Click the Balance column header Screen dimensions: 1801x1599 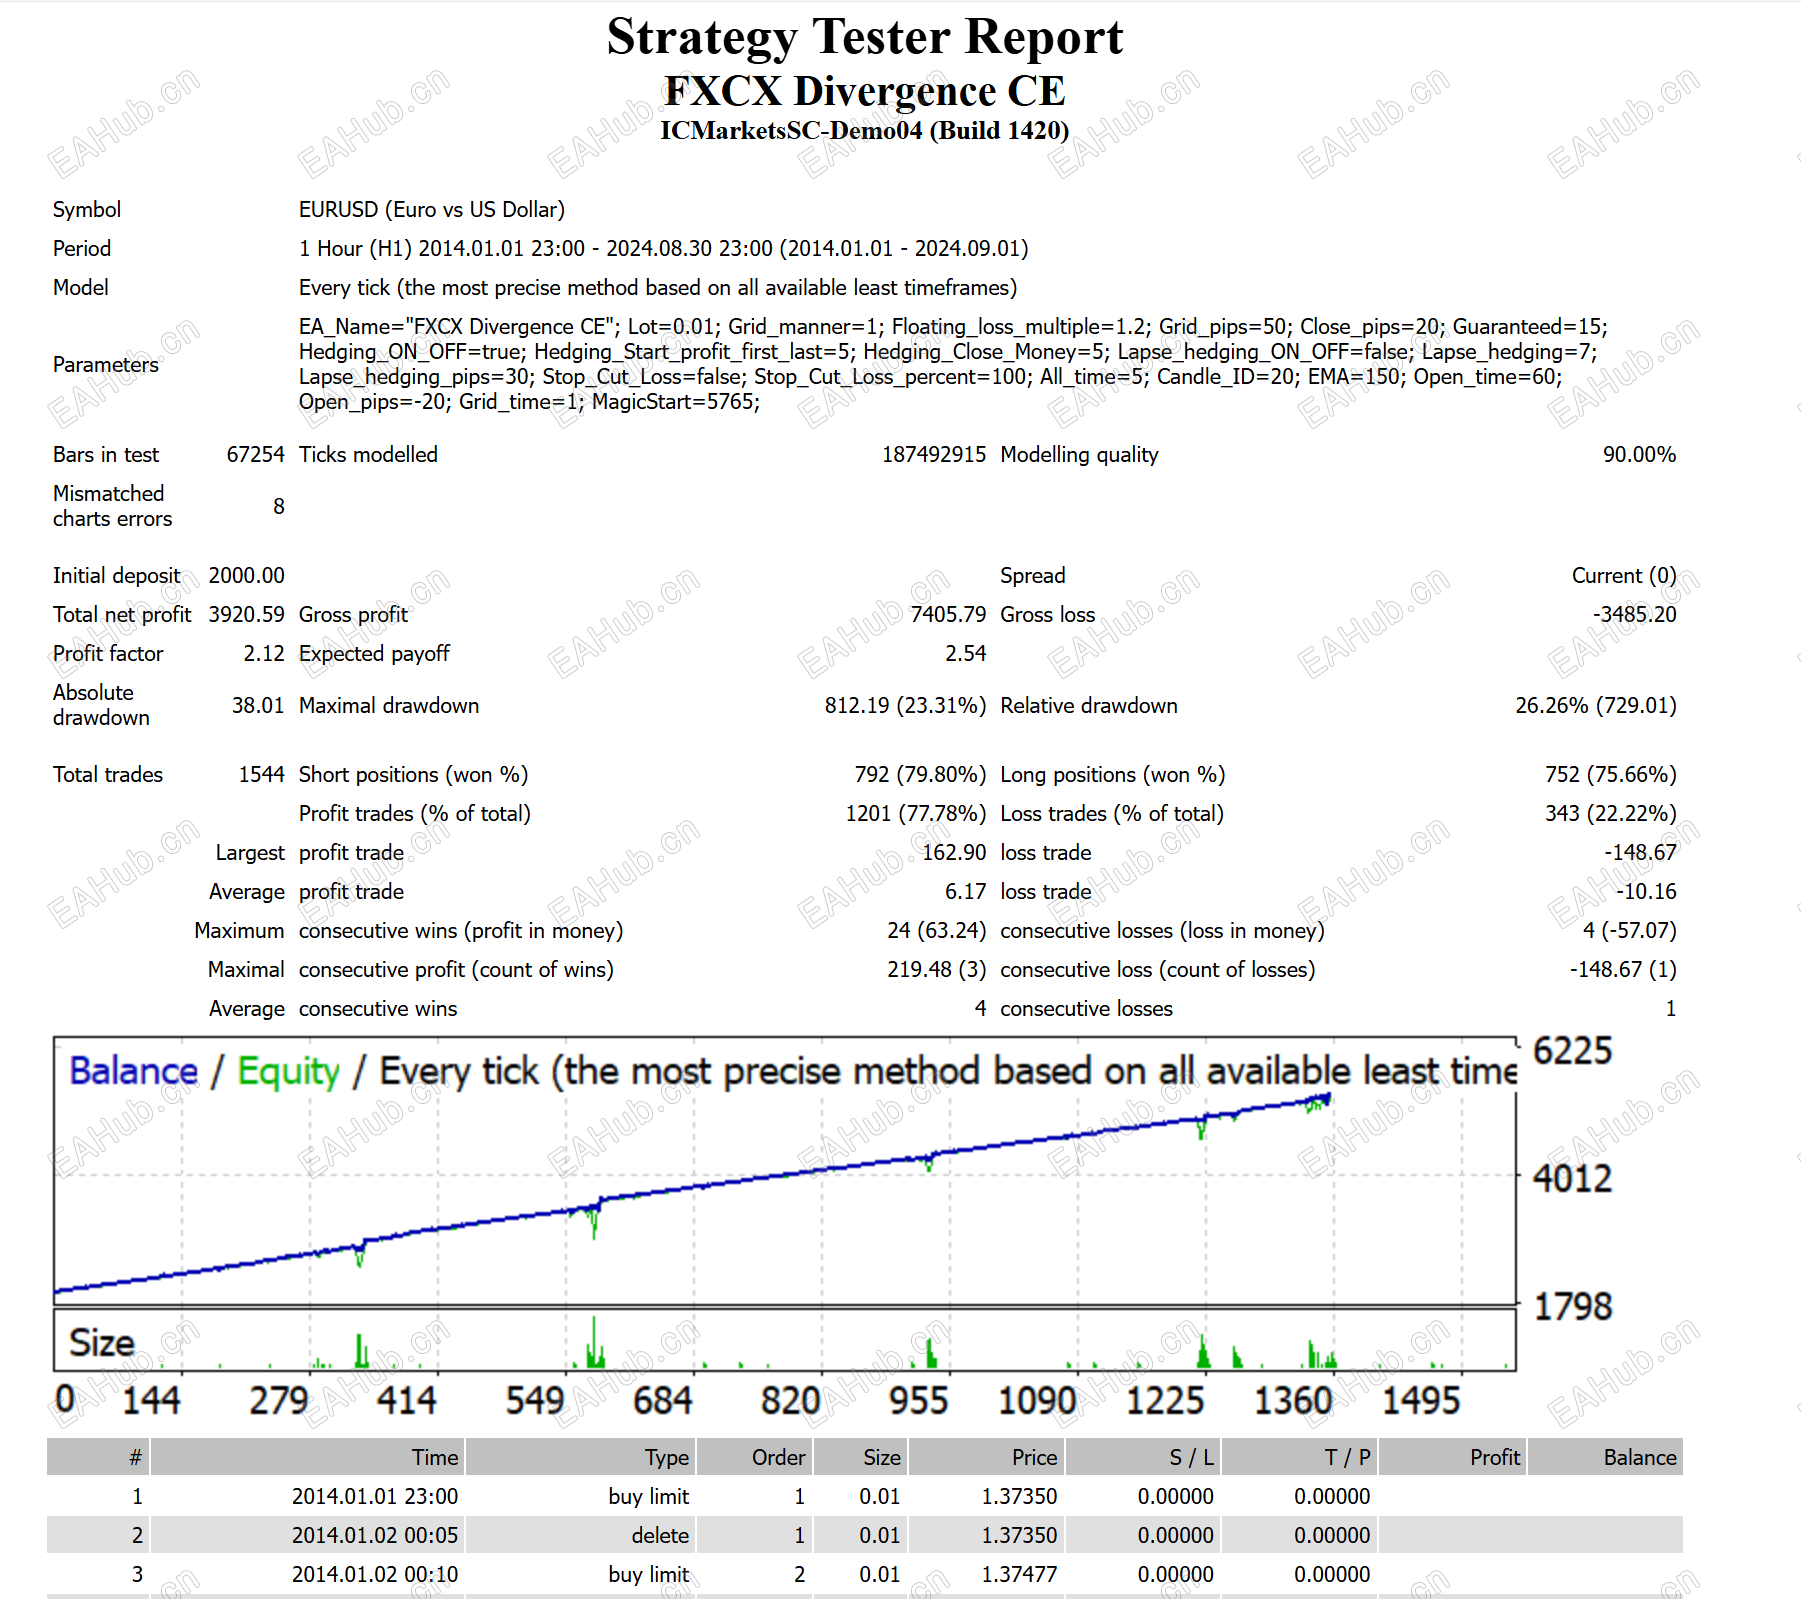point(1605,1457)
